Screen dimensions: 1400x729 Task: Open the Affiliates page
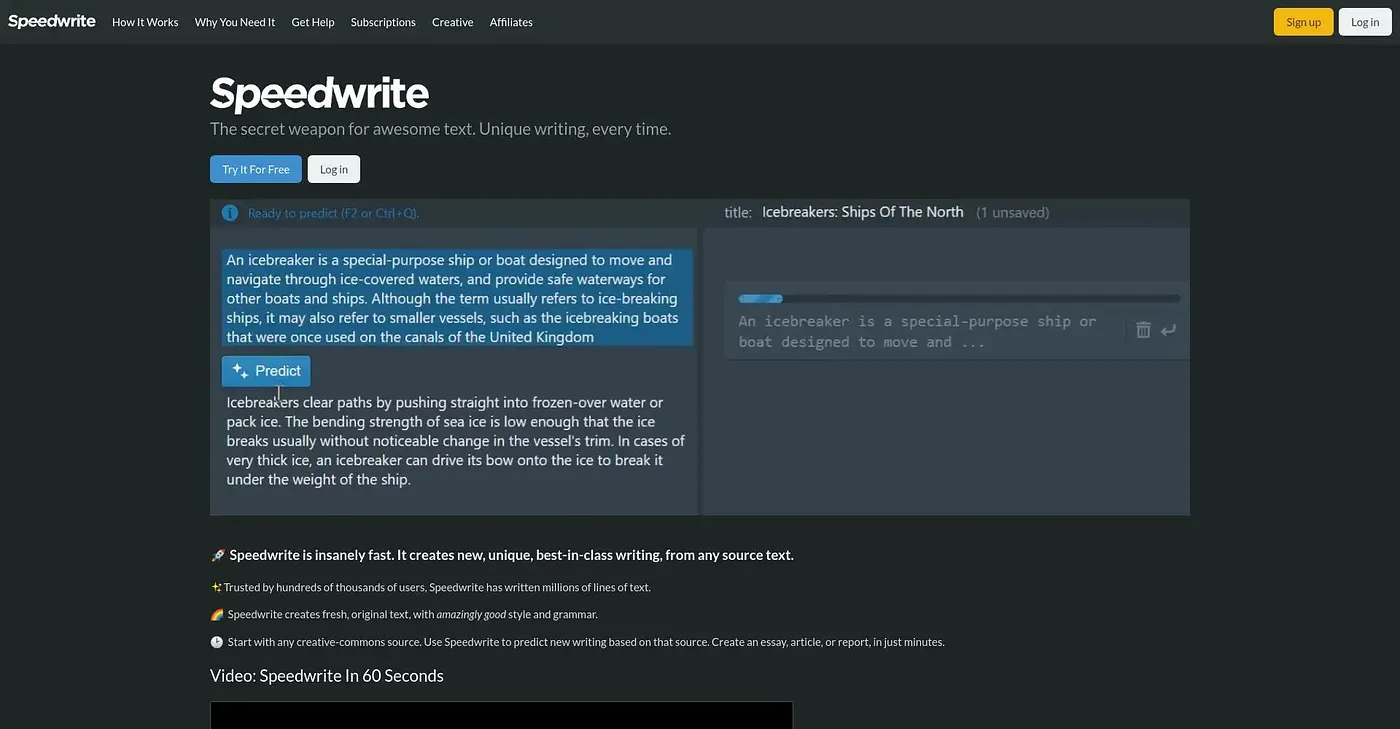pos(511,22)
